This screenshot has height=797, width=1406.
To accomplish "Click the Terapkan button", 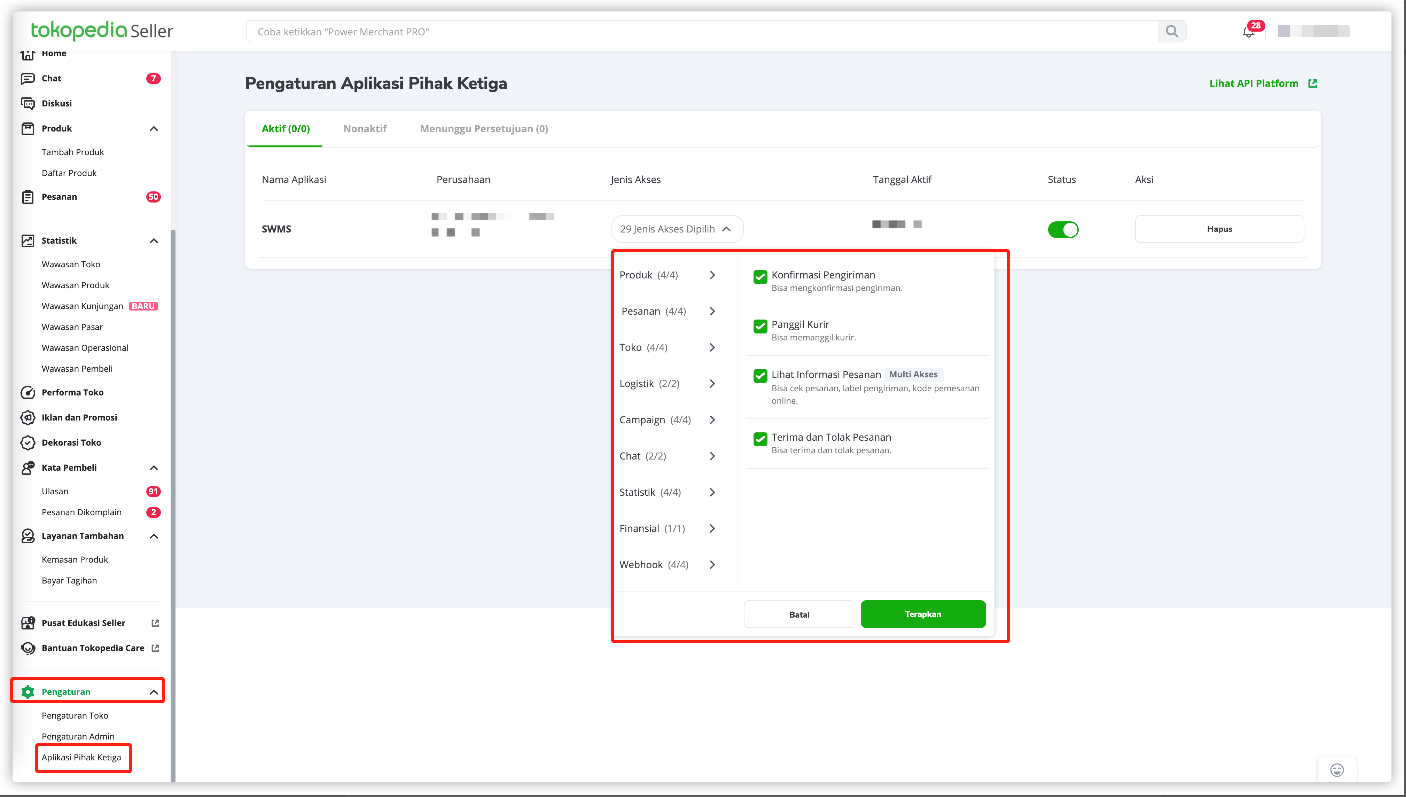I will (x=923, y=614).
